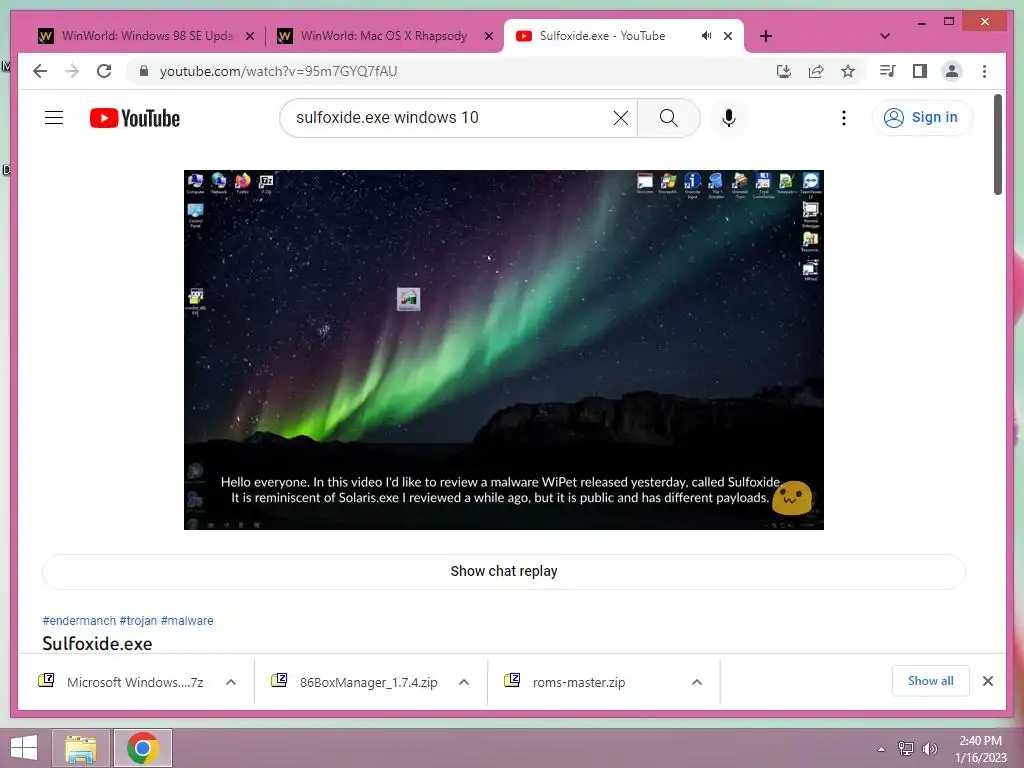Image resolution: width=1024 pixels, height=768 pixels.
Task: Open the Chrome profile avatar
Action: (x=952, y=71)
